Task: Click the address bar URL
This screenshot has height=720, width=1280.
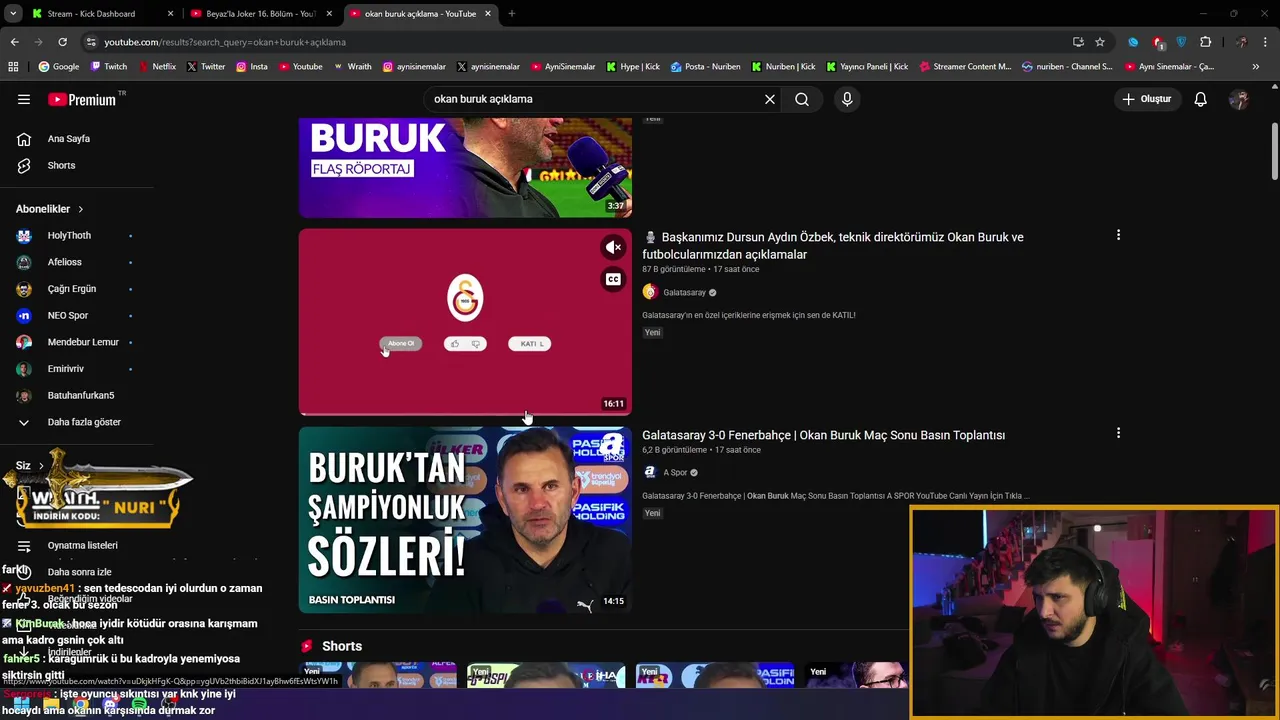Action: (x=225, y=42)
